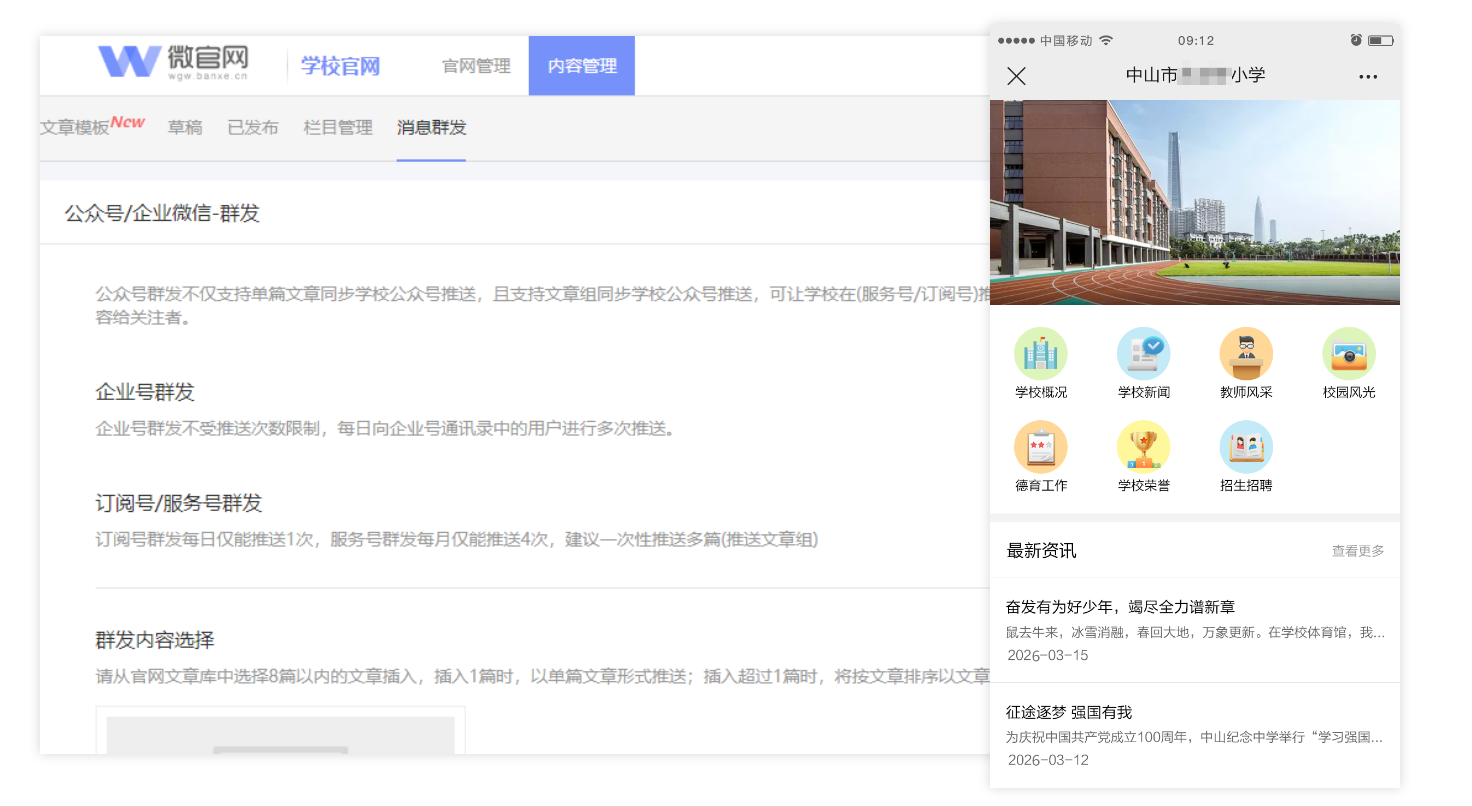
Task: Select the 内容管理 tab
Action: pos(582,66)
